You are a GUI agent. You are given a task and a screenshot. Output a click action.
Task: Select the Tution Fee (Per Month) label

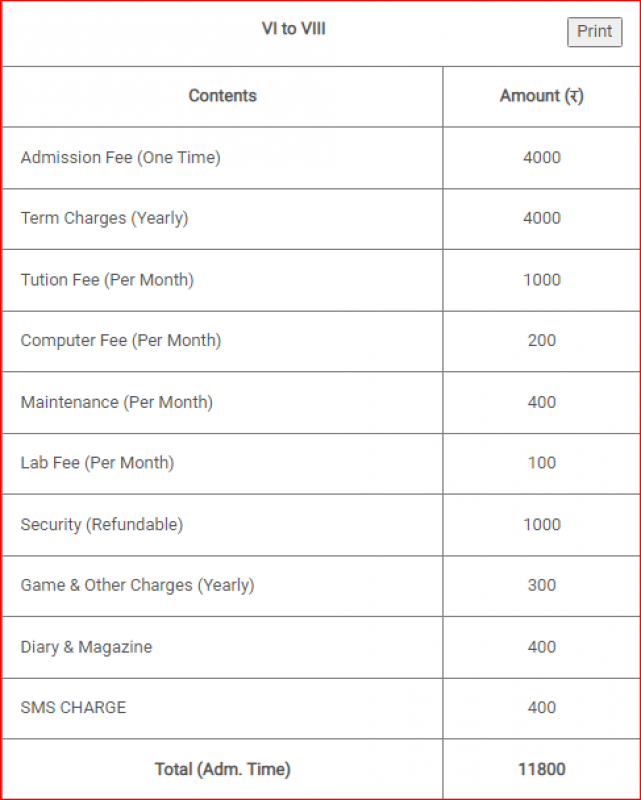coord(107,280)
